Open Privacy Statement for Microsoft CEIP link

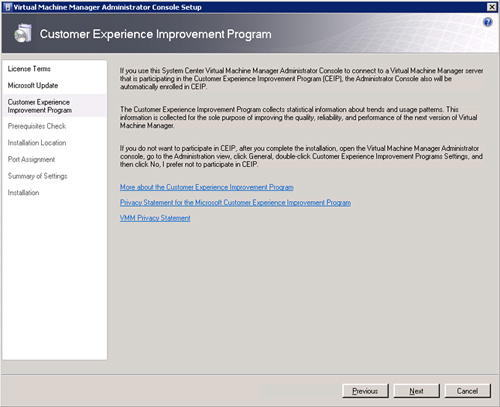coord(235,203)
